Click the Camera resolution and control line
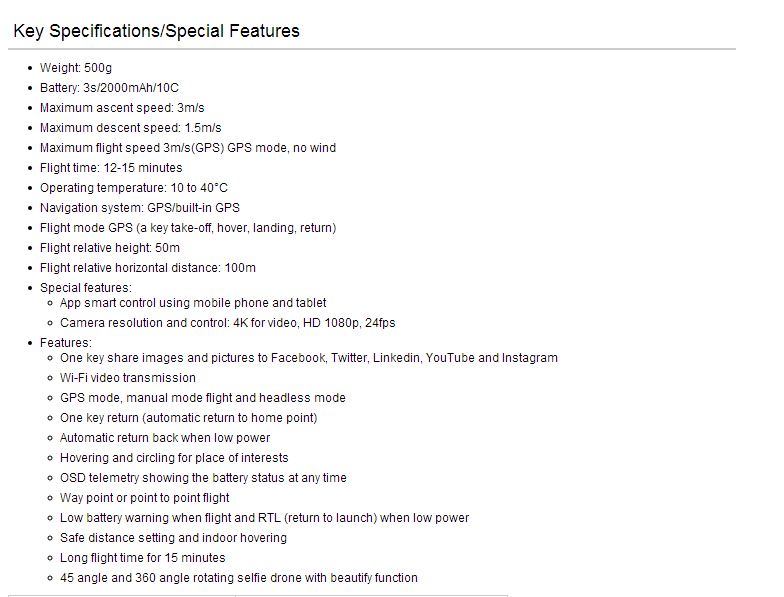784x597 pixels. coord(228,323)
